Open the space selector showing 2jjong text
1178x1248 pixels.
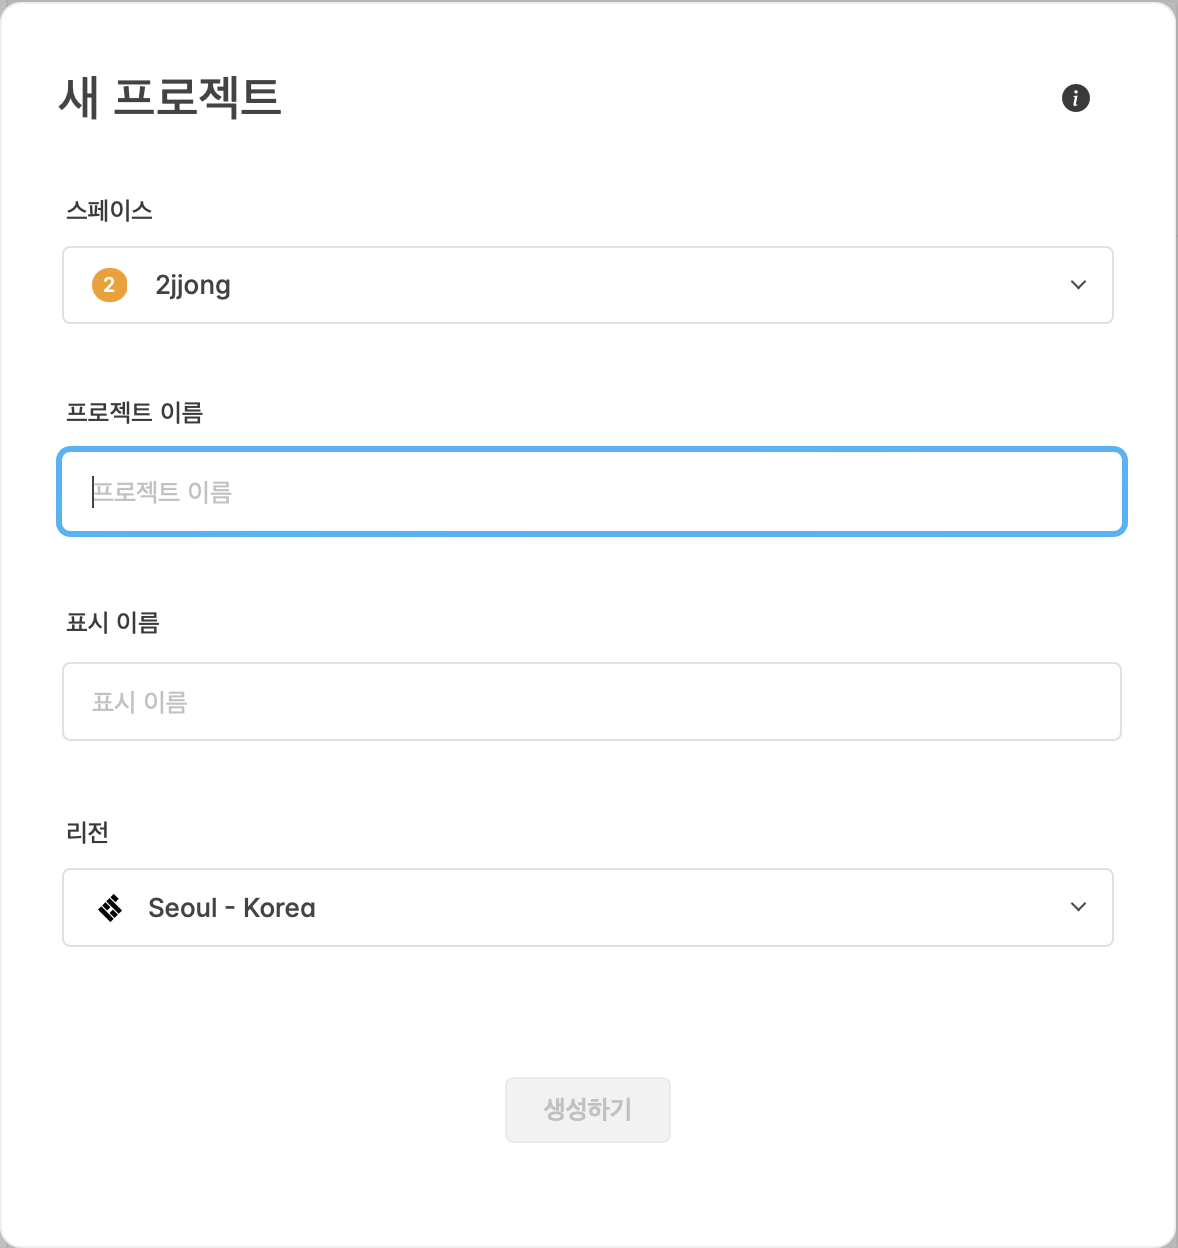tap(193, 286)
